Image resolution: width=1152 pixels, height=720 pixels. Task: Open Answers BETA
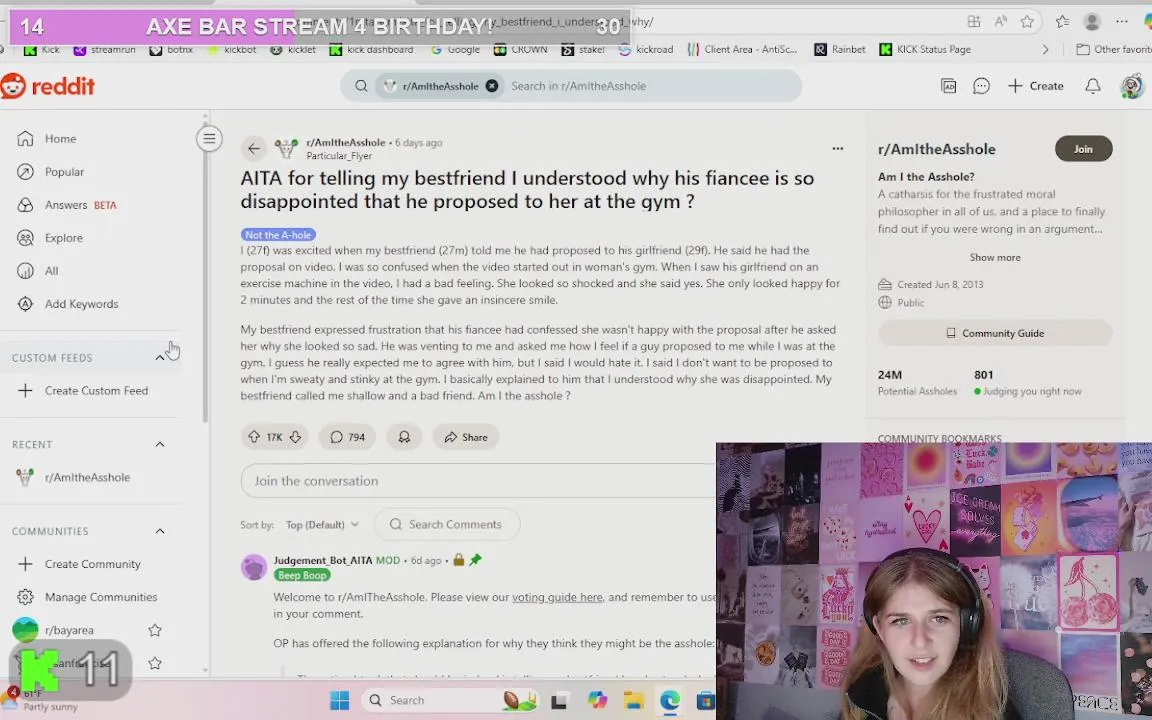click(68, 205)
